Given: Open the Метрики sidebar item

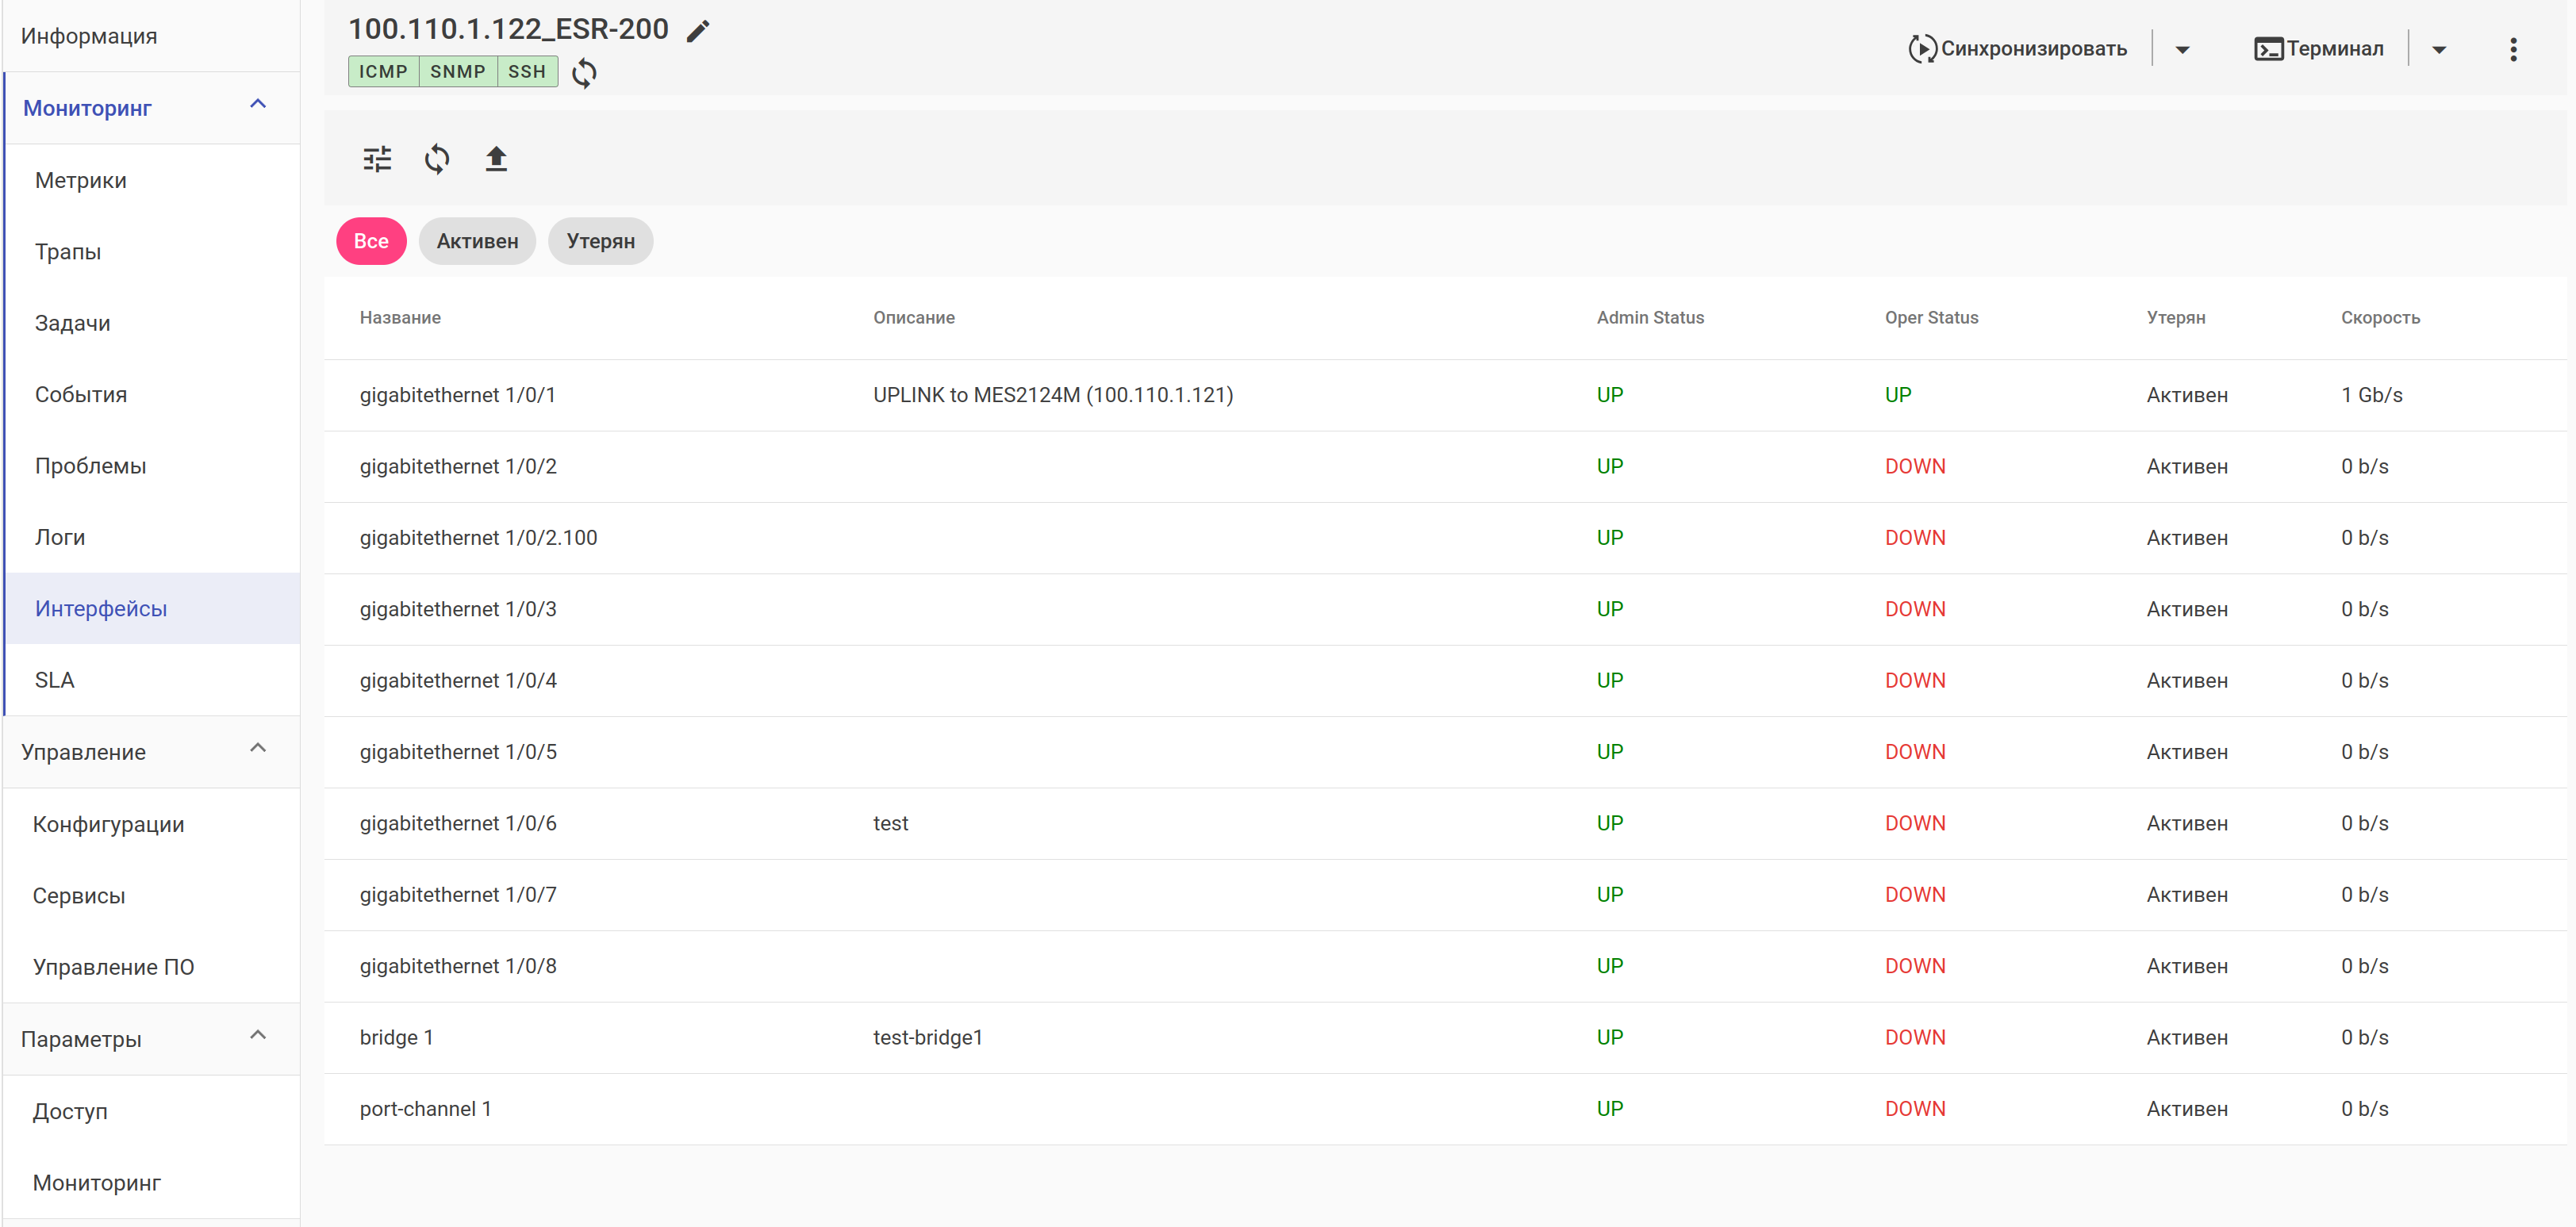Looking at the screenshot, I should tap(81, 181).
